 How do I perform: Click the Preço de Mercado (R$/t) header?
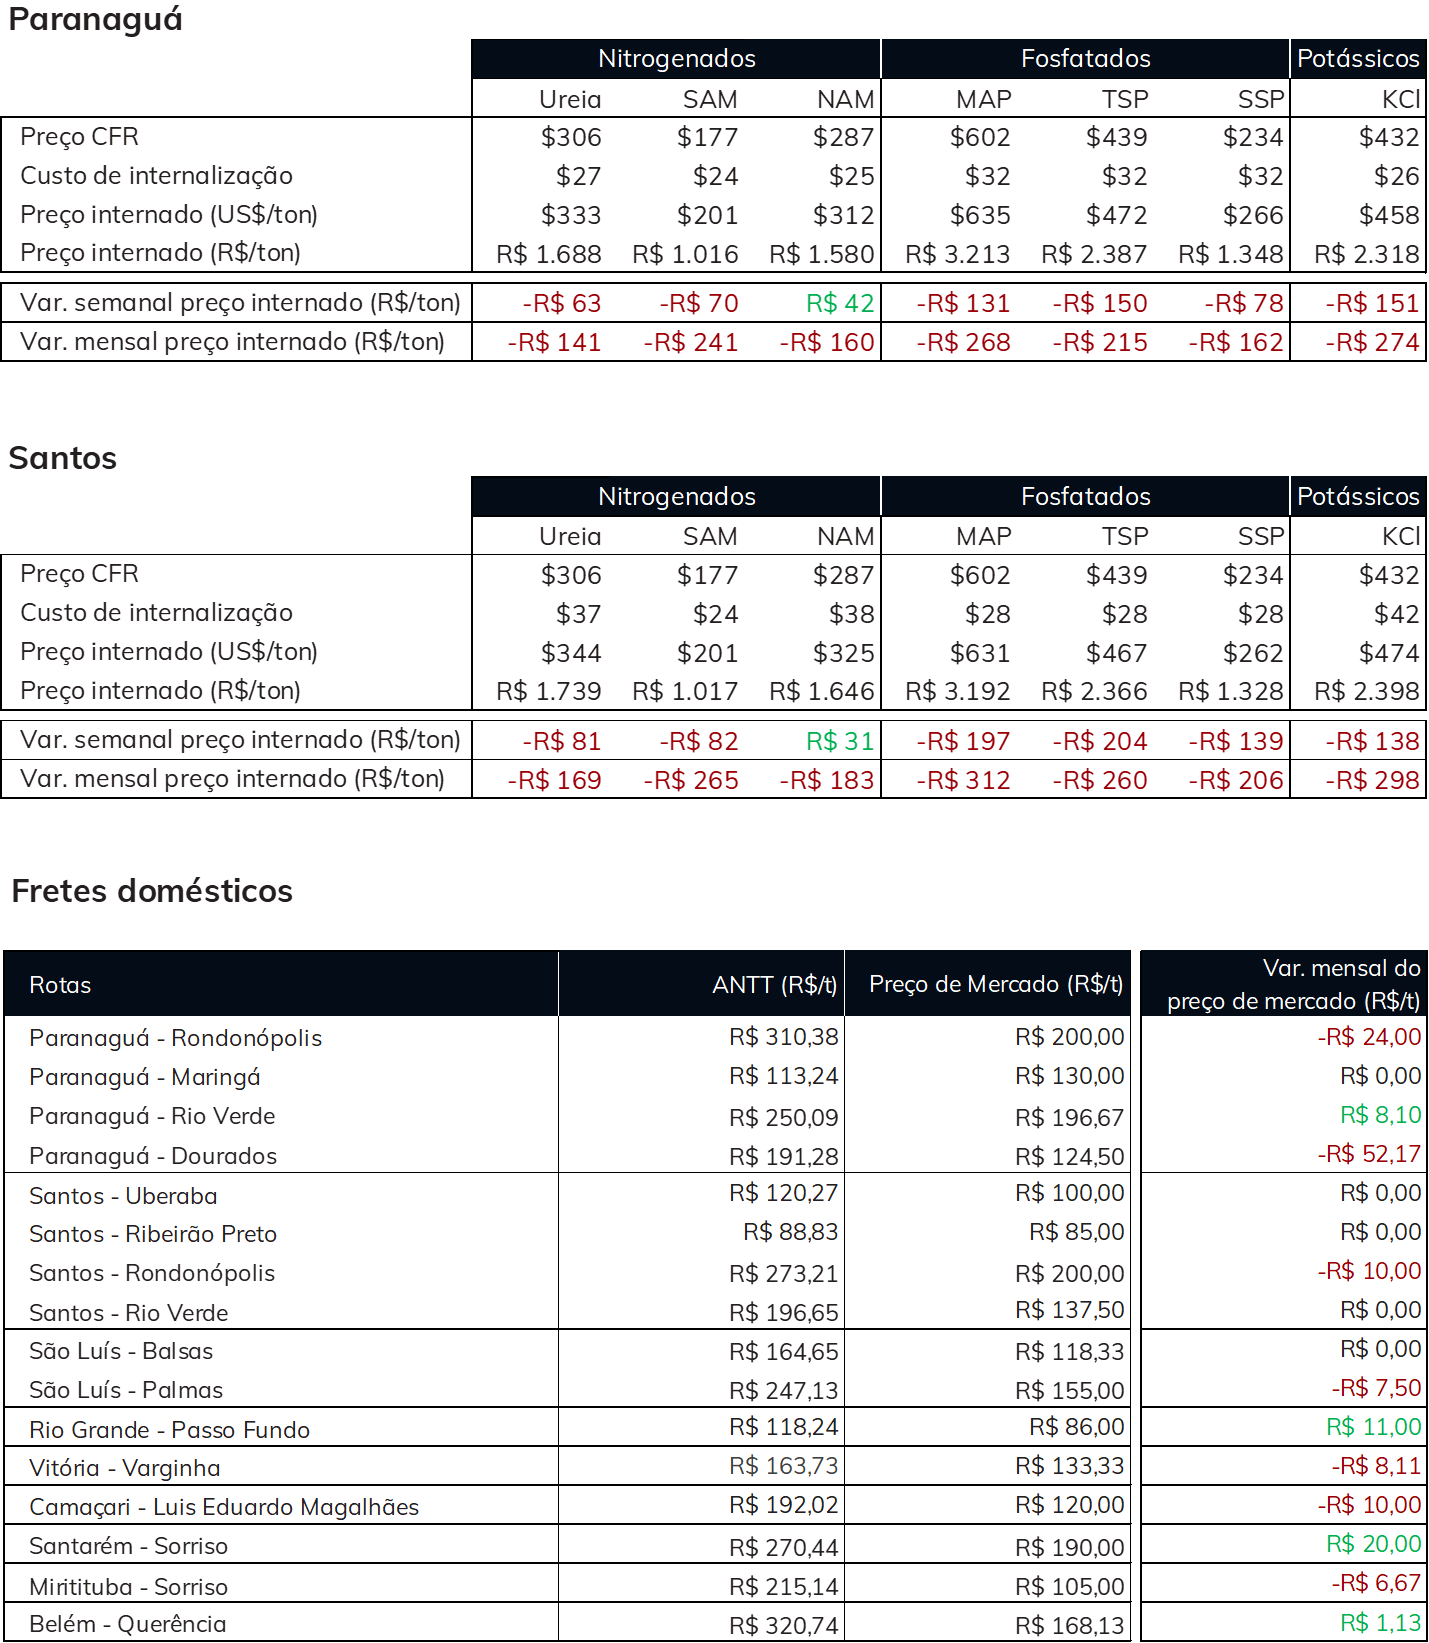tap(996, 984)
